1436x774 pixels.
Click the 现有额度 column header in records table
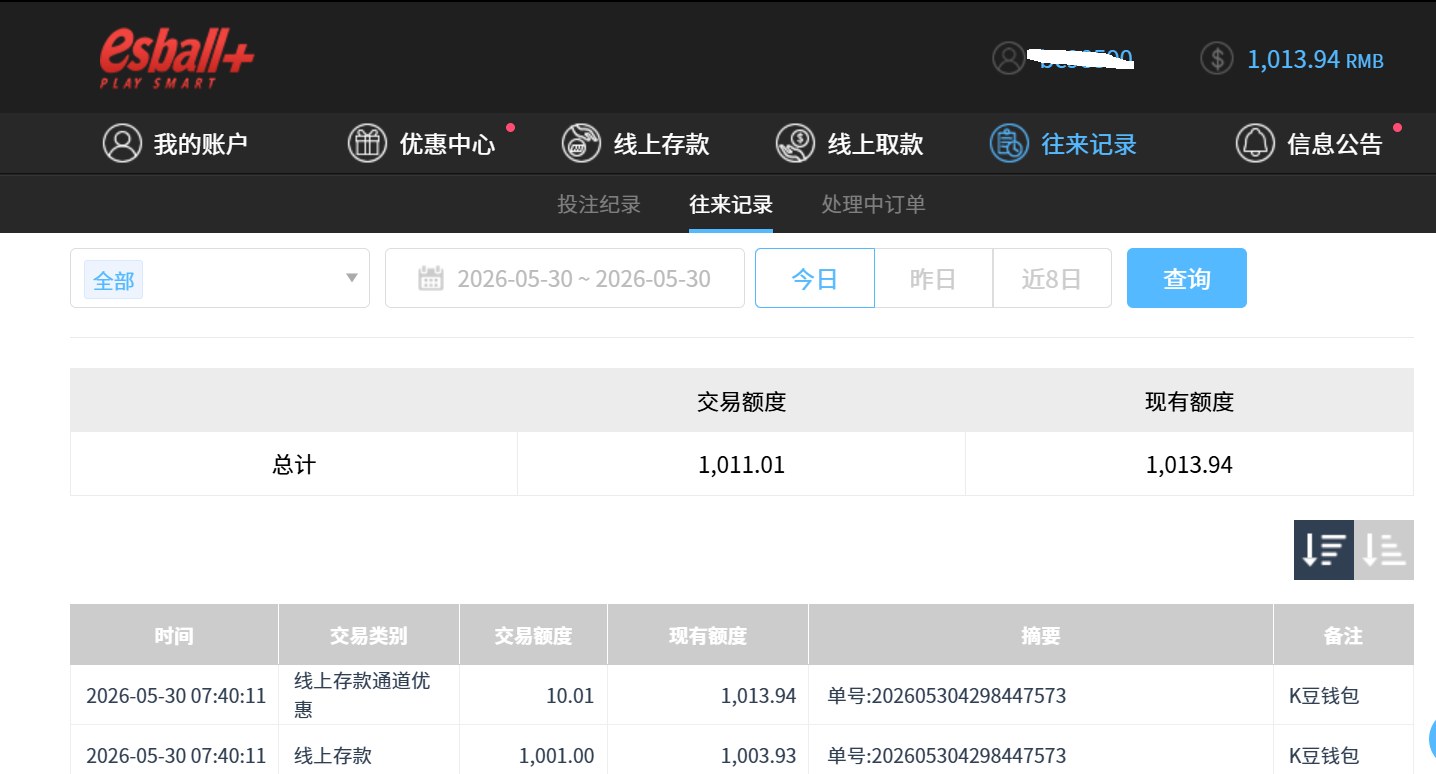click(708, 635)
